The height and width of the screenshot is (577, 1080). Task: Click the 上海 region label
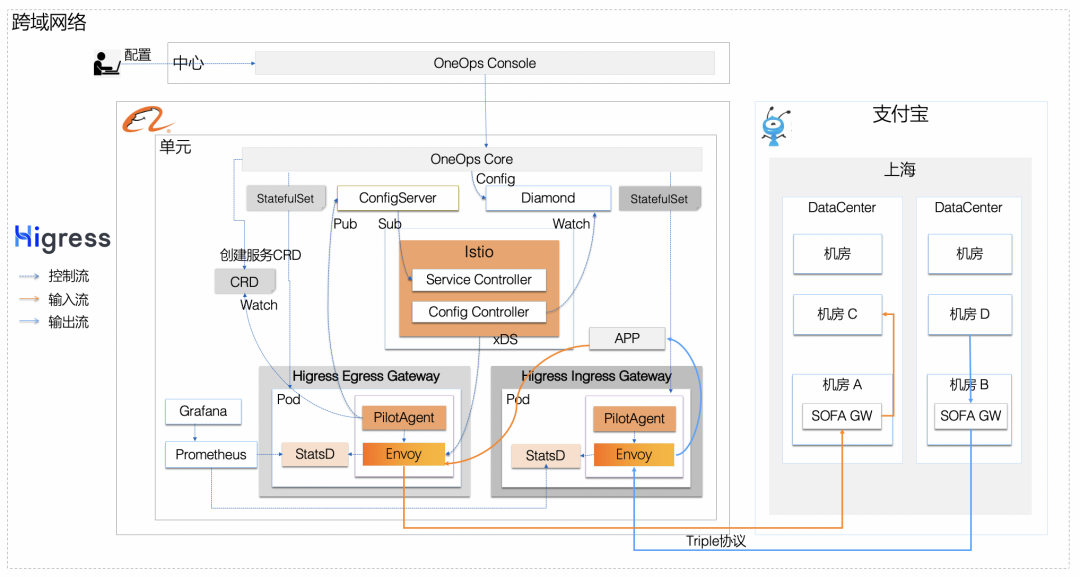900,169
